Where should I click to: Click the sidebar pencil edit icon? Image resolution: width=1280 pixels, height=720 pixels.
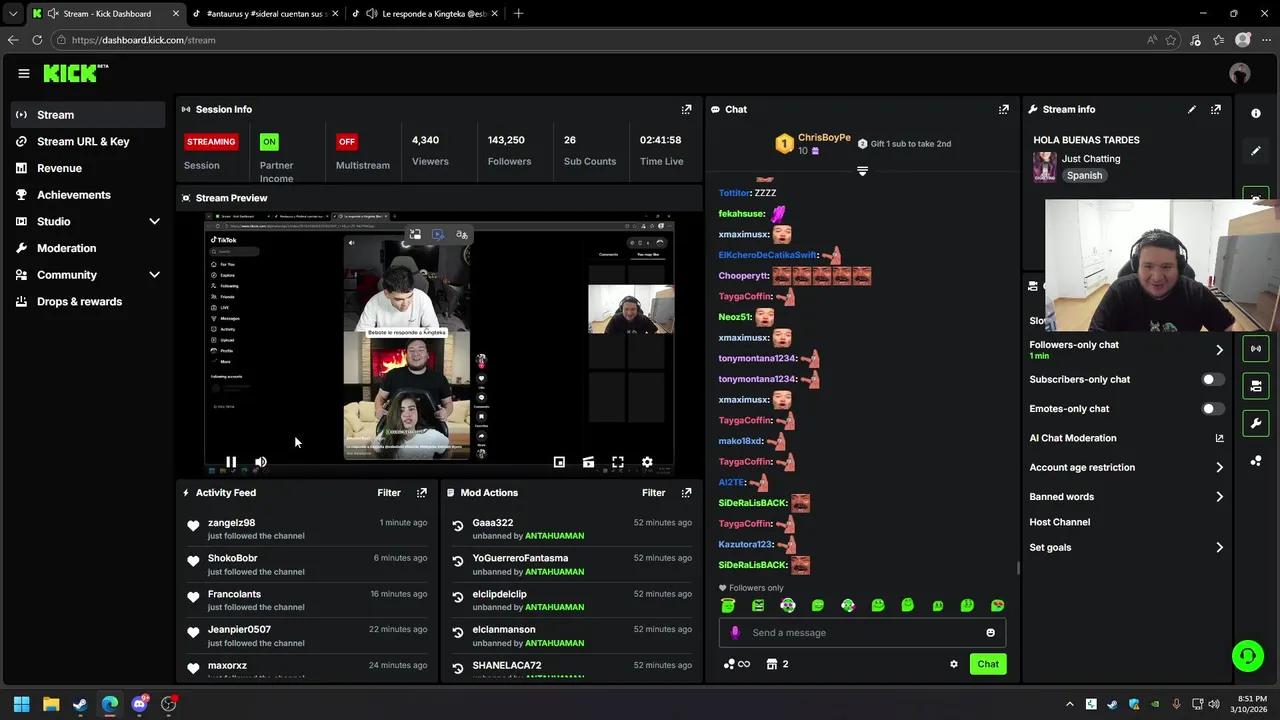click(1256, 151)
